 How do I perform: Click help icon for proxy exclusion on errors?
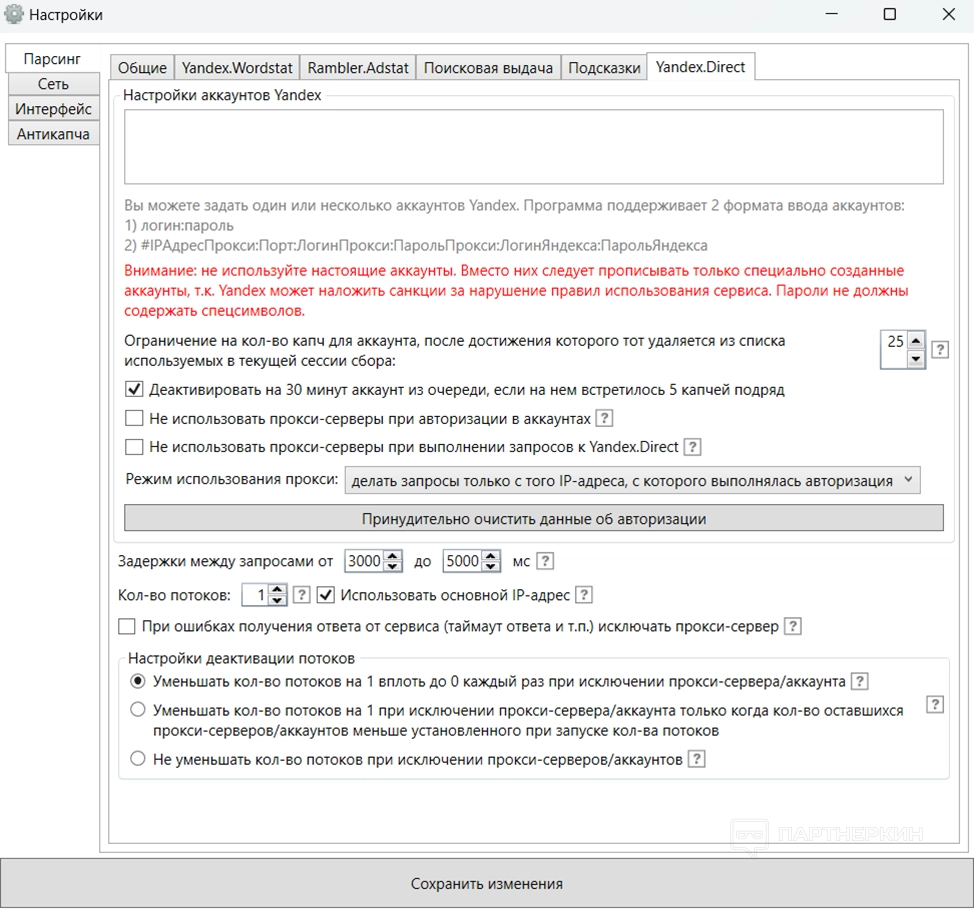click(792, 627)
